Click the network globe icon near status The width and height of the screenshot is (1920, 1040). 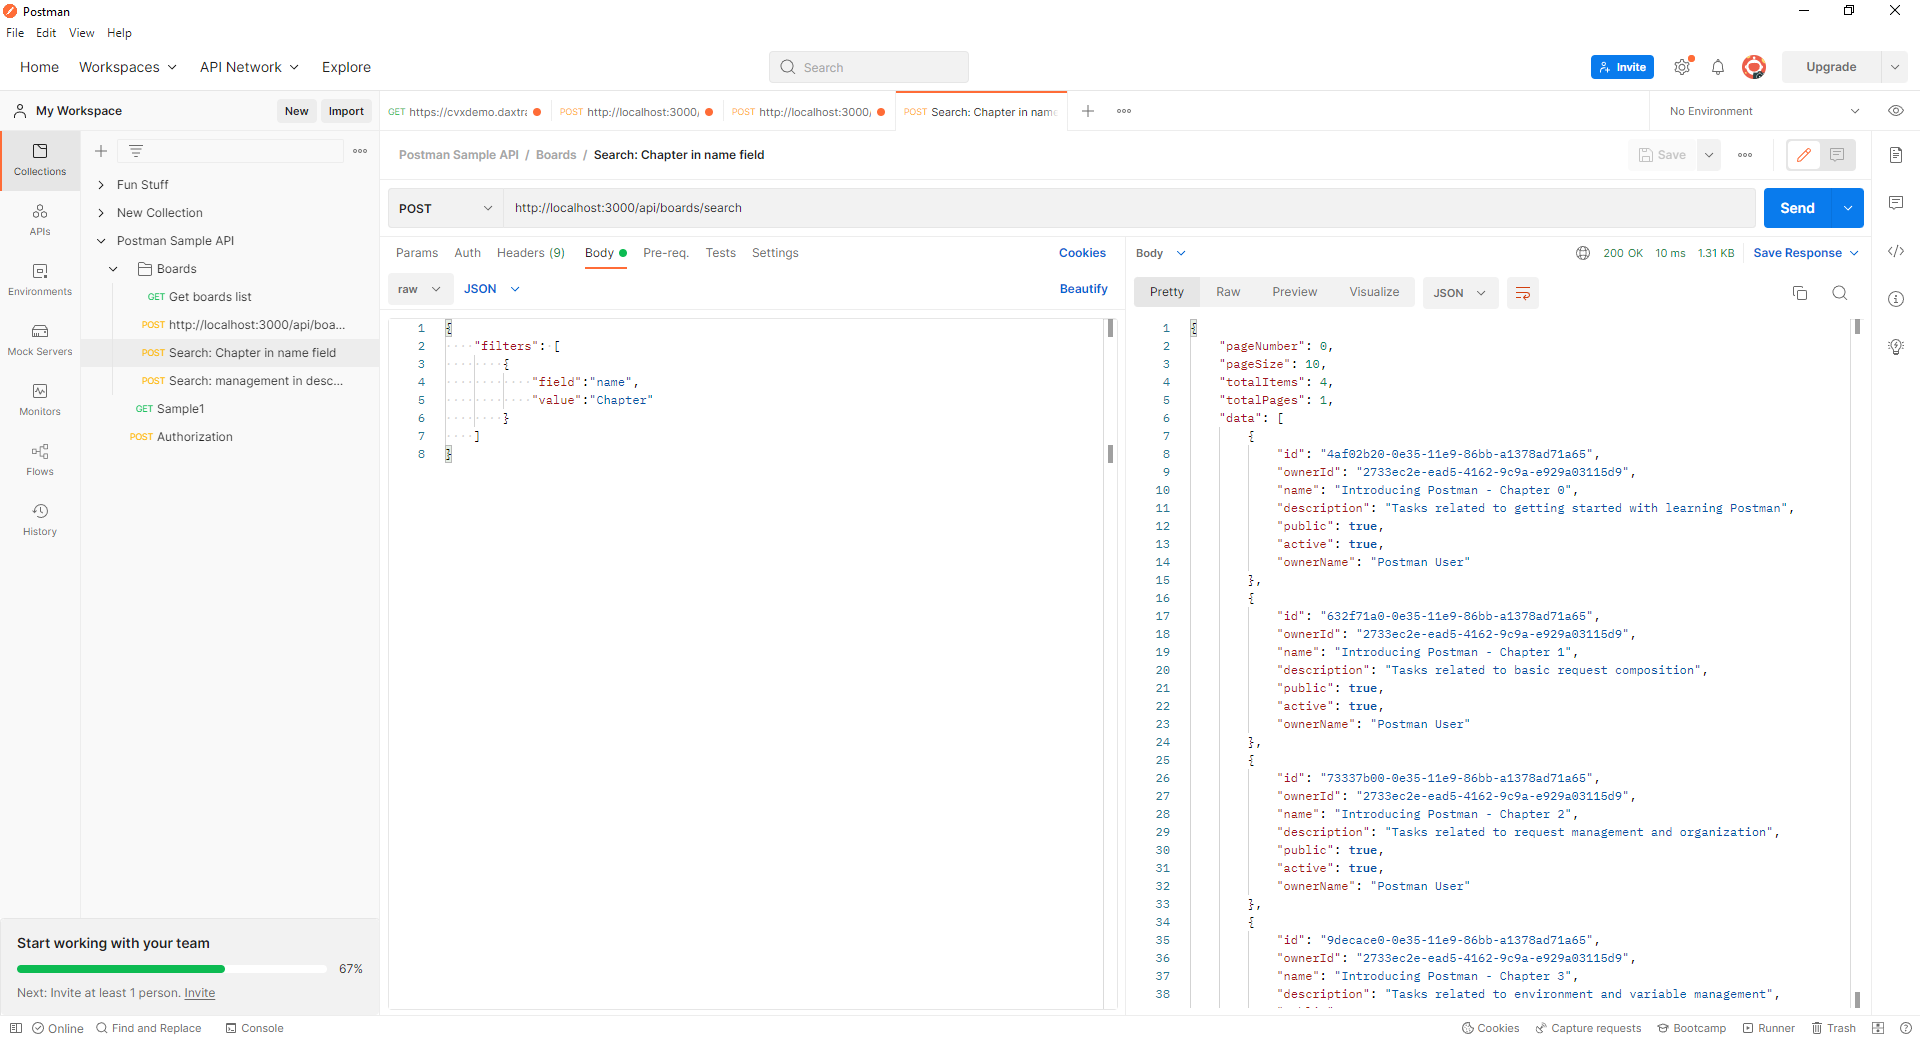coord(1583,253)
